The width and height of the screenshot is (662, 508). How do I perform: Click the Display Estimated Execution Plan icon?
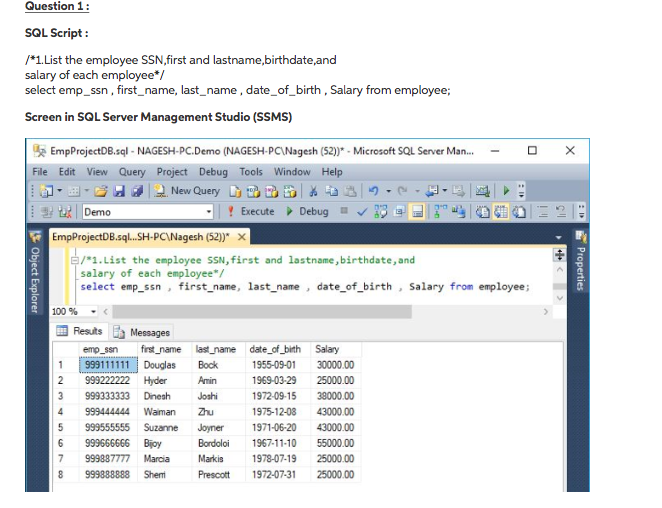[380, 212]
